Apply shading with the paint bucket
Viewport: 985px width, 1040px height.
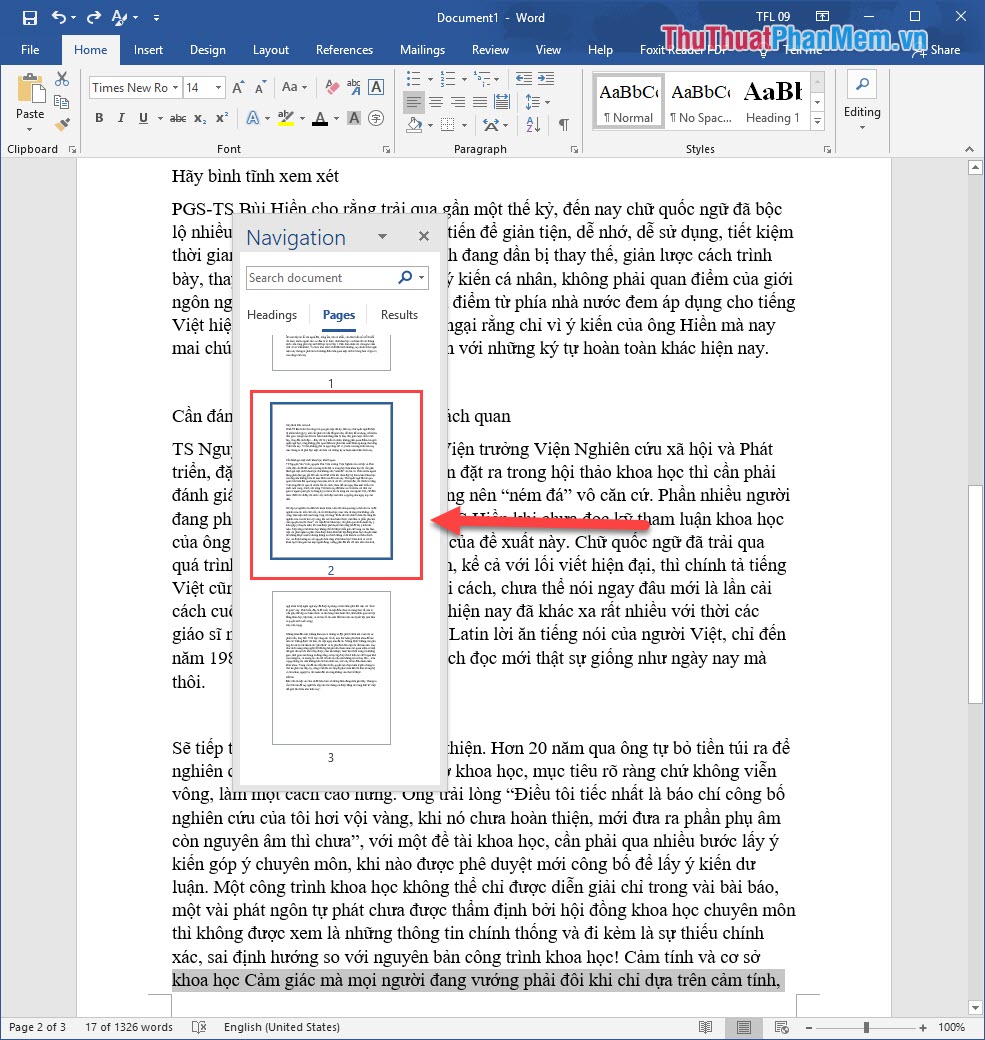pyautogui.click(x=415, y=124)
